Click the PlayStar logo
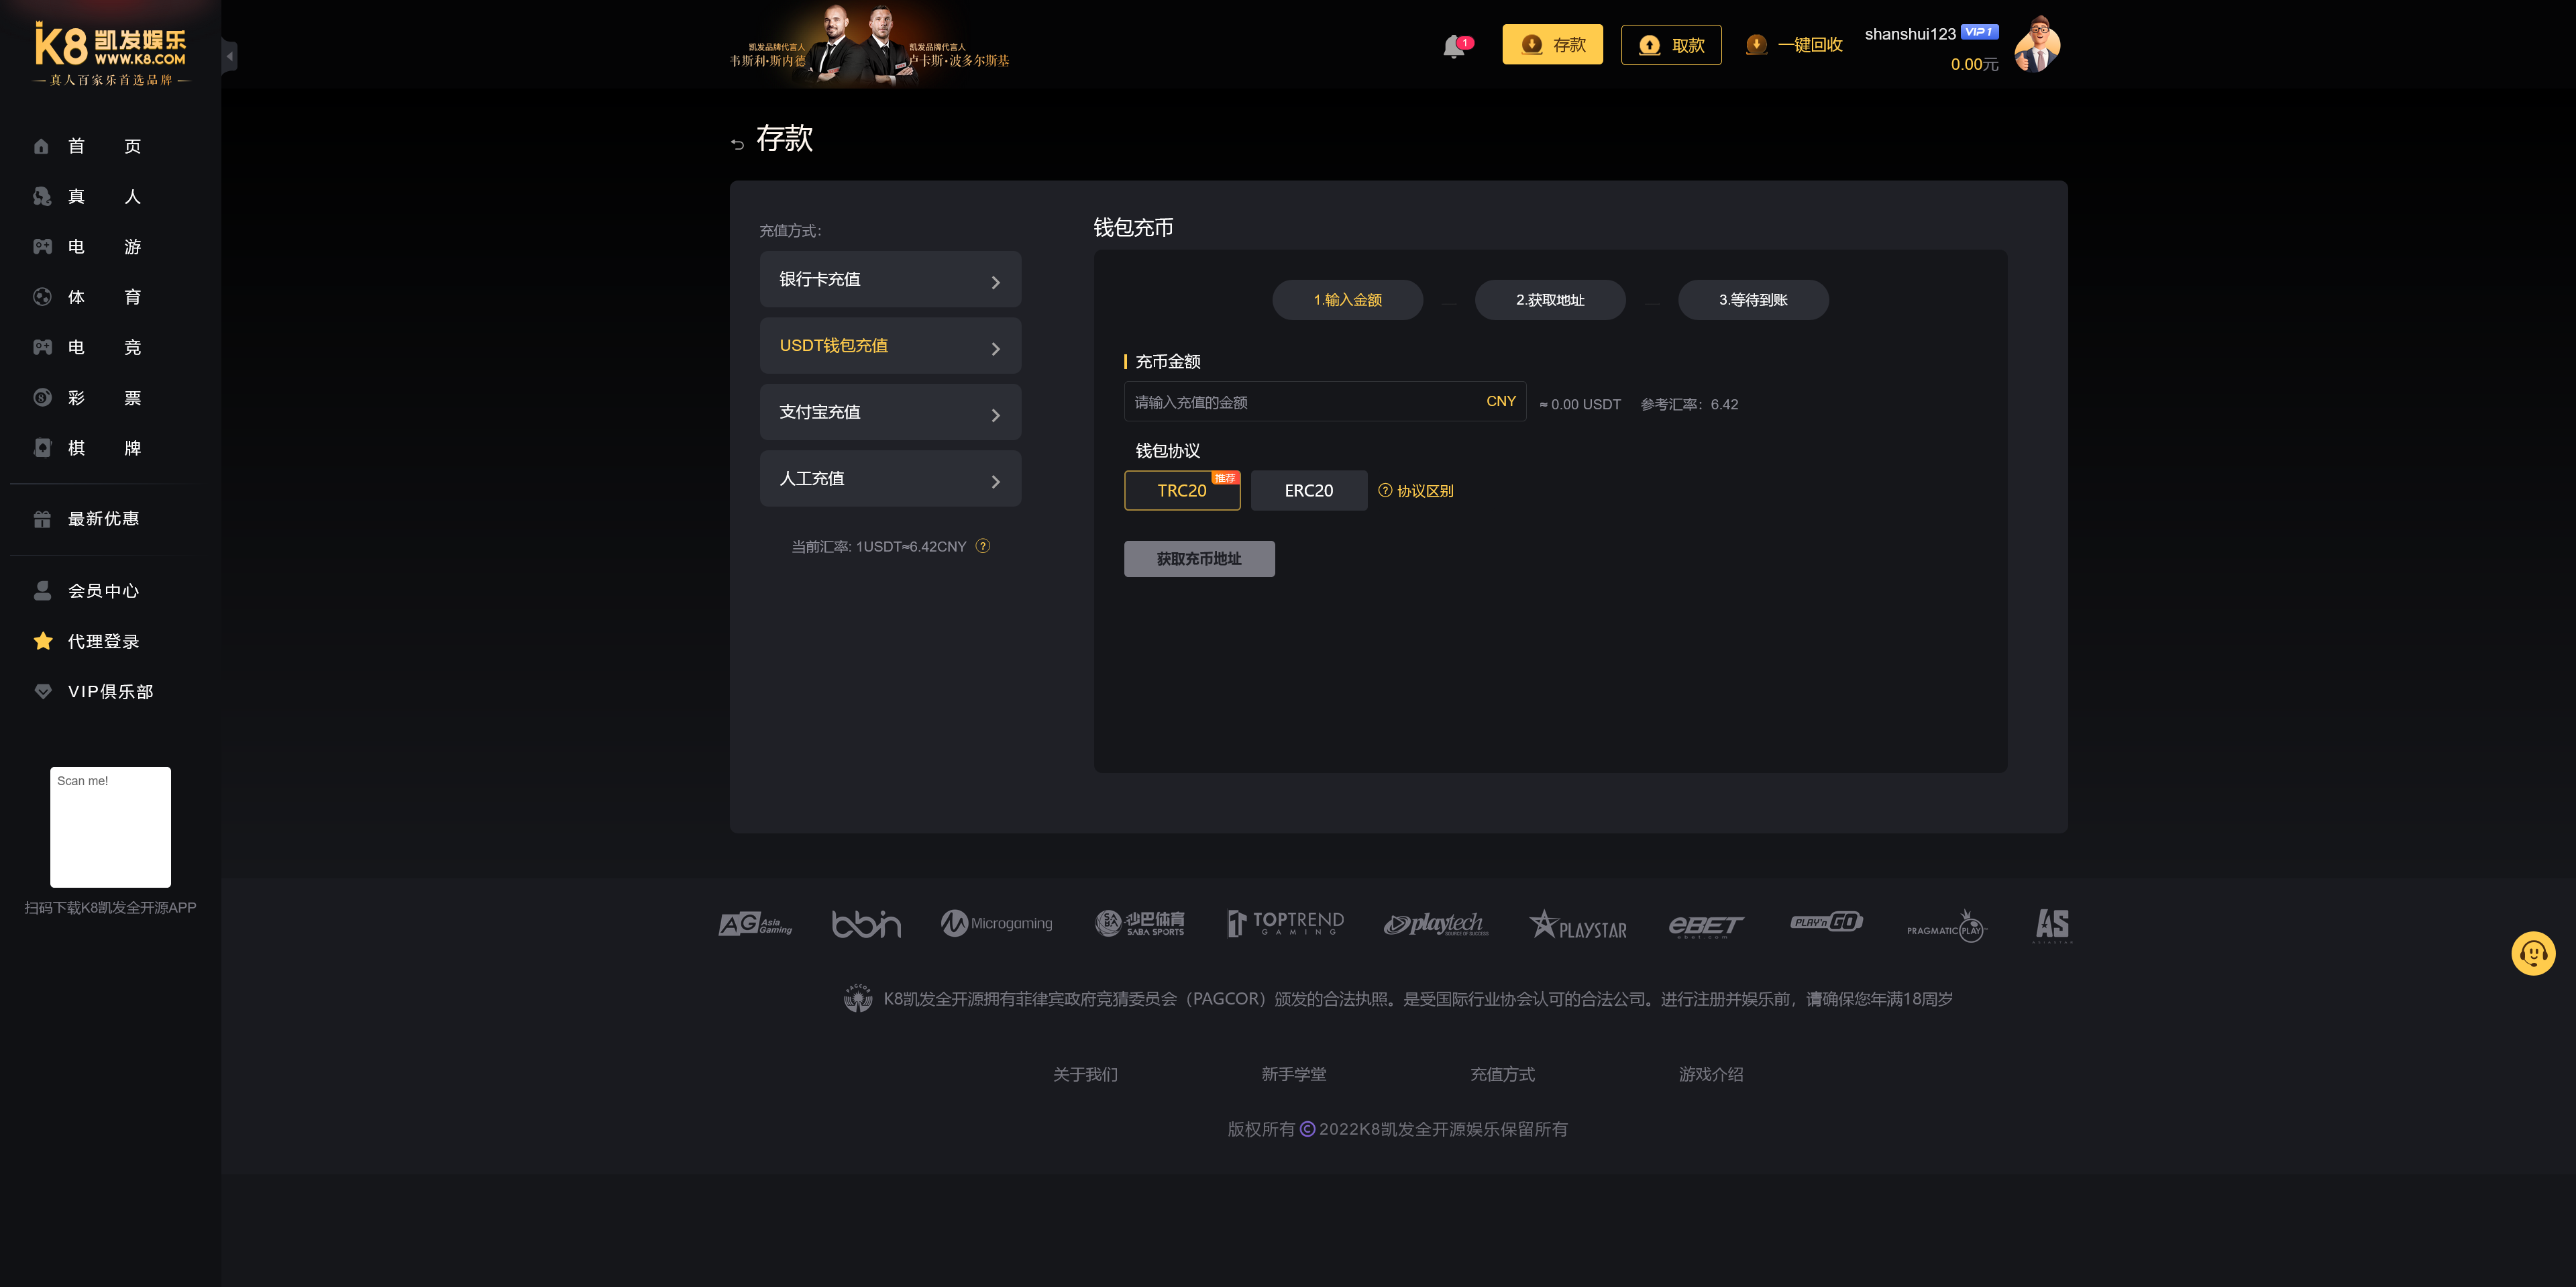 (1578, 925)
